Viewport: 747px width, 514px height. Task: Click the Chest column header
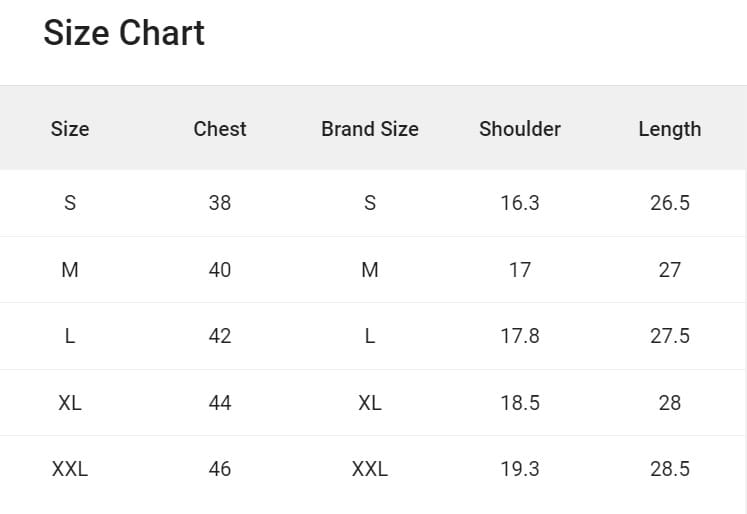tap(220, 129)
